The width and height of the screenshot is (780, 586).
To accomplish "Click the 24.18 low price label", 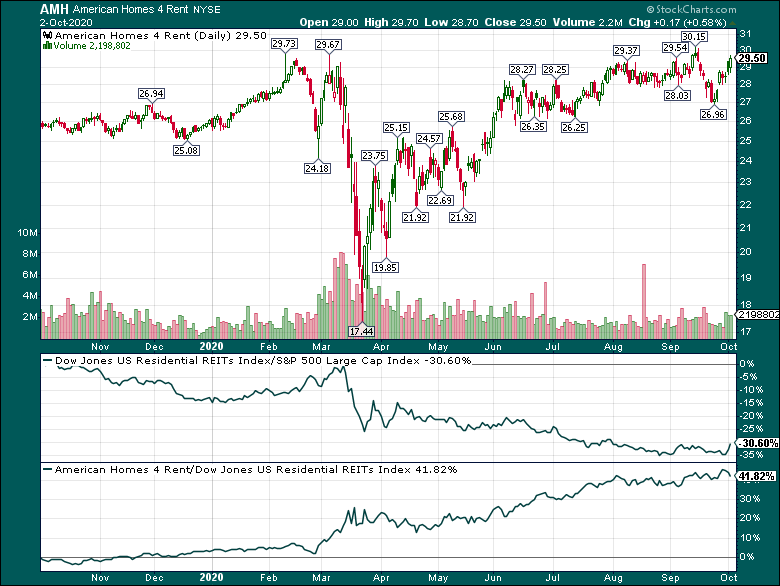I will tap(317, 169).
